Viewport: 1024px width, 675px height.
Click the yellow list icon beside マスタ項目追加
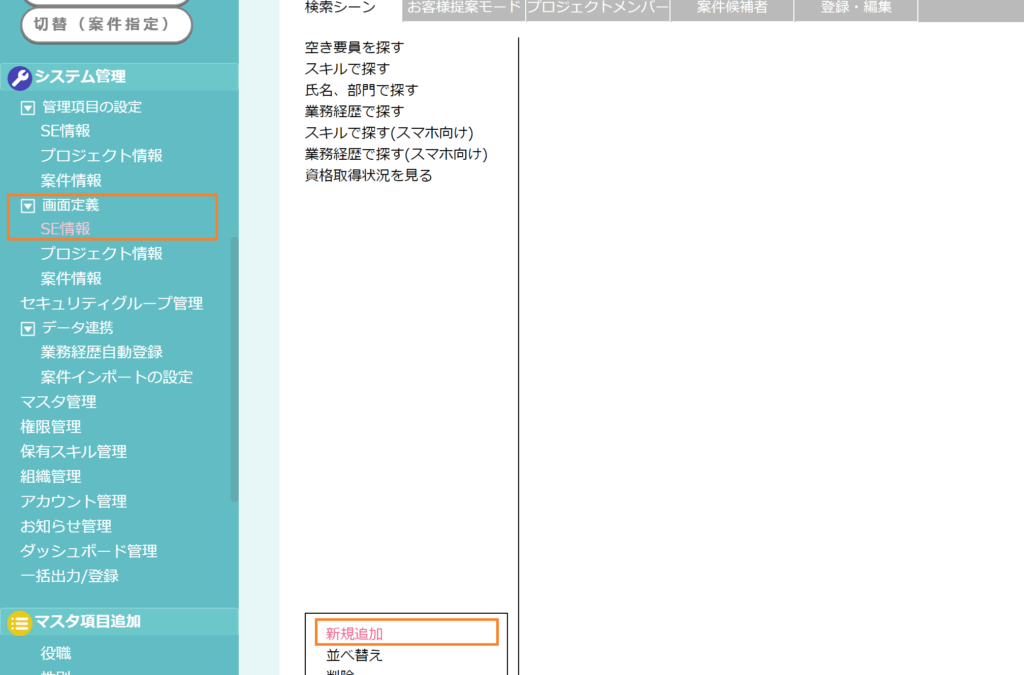pos(19,622)
